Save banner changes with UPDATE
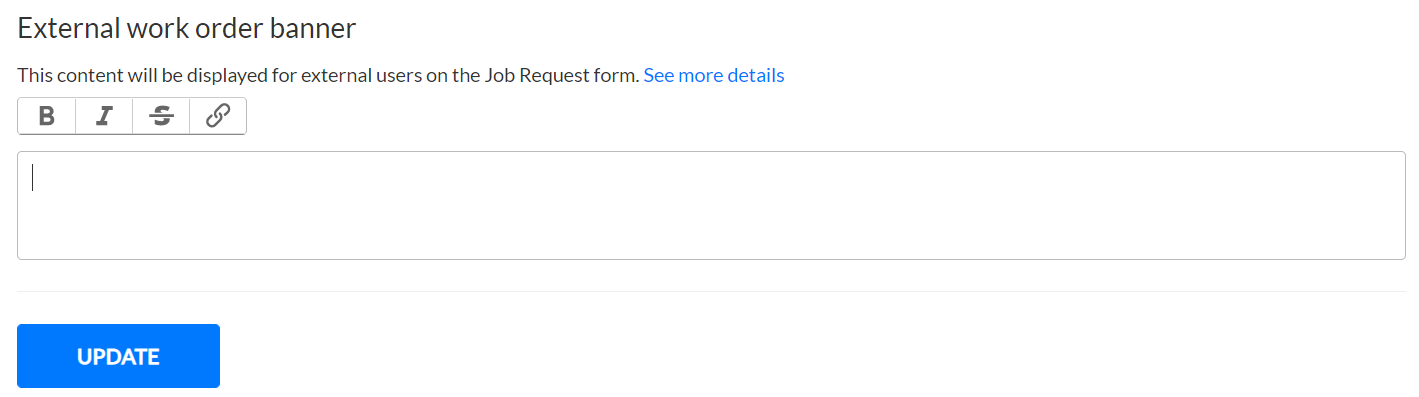Viewport: 1419px width, 397px height. point(118,356)
